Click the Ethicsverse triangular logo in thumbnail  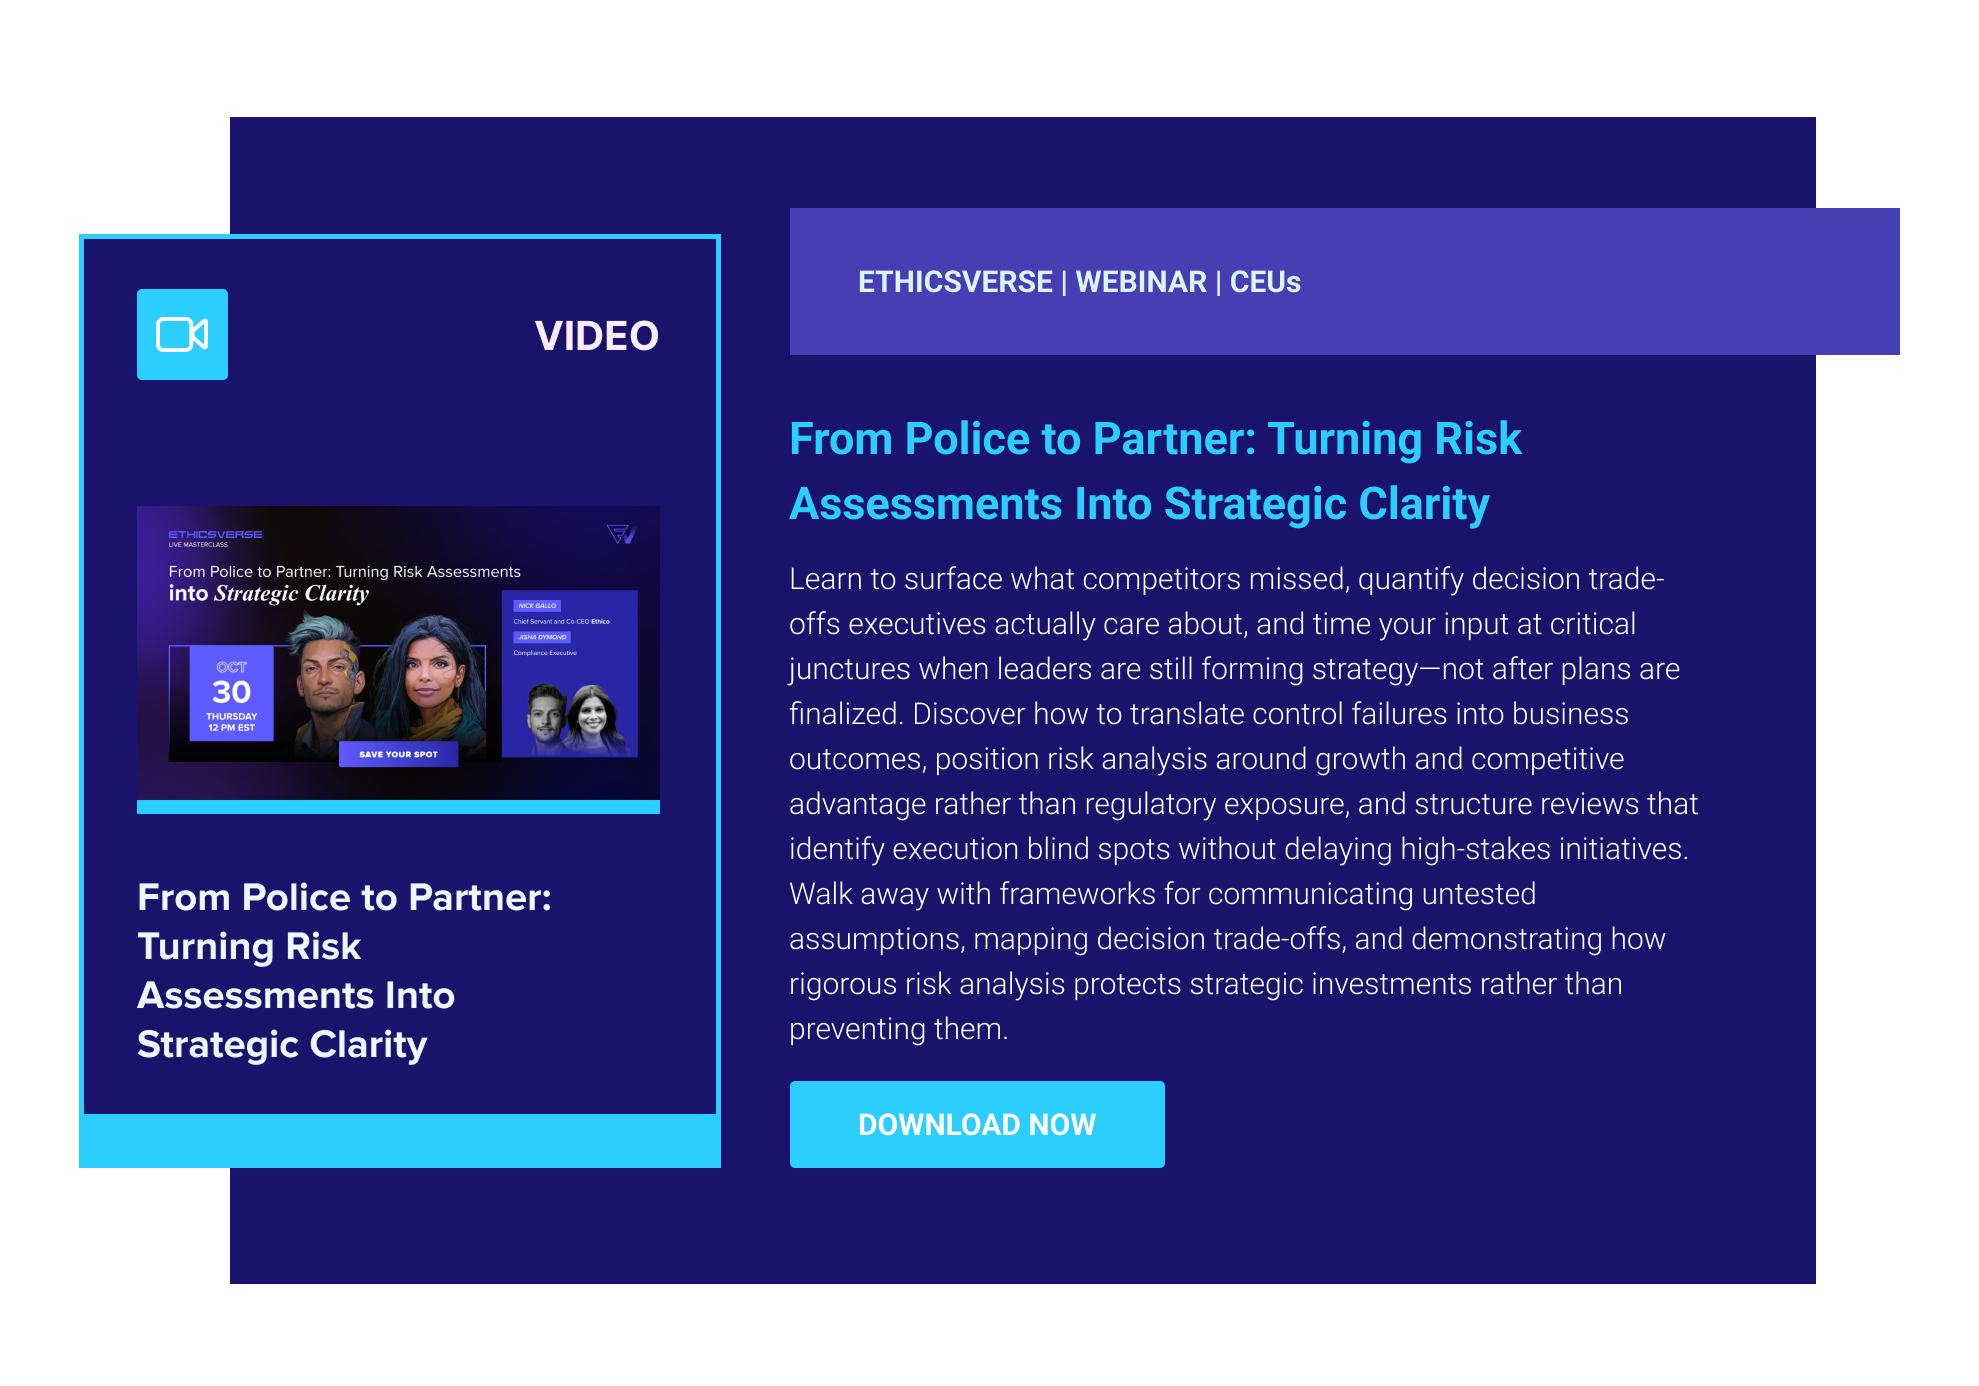click(x=621, y=534)
